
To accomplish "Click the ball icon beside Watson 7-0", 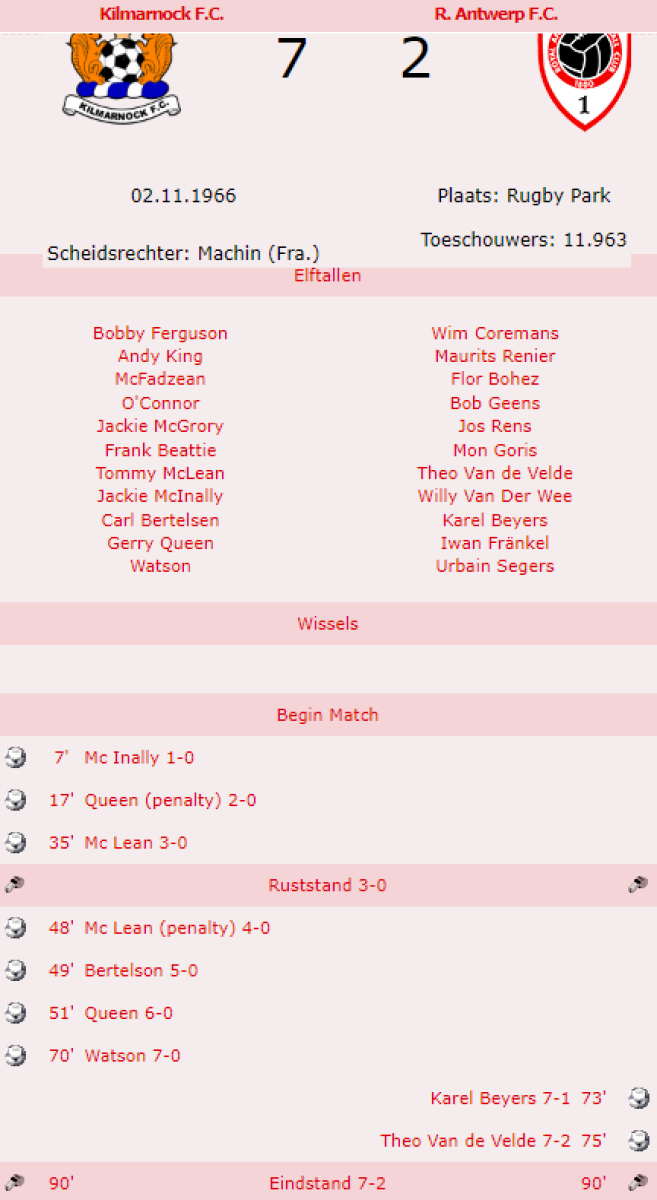I will (15, 1055).
